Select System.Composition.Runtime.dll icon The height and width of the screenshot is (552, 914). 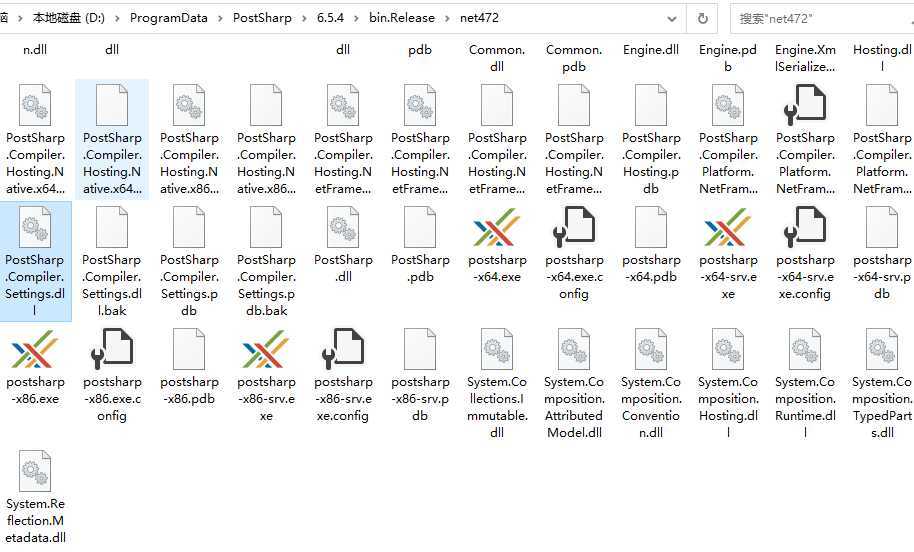pyautogui.click(x=804, y=349)
